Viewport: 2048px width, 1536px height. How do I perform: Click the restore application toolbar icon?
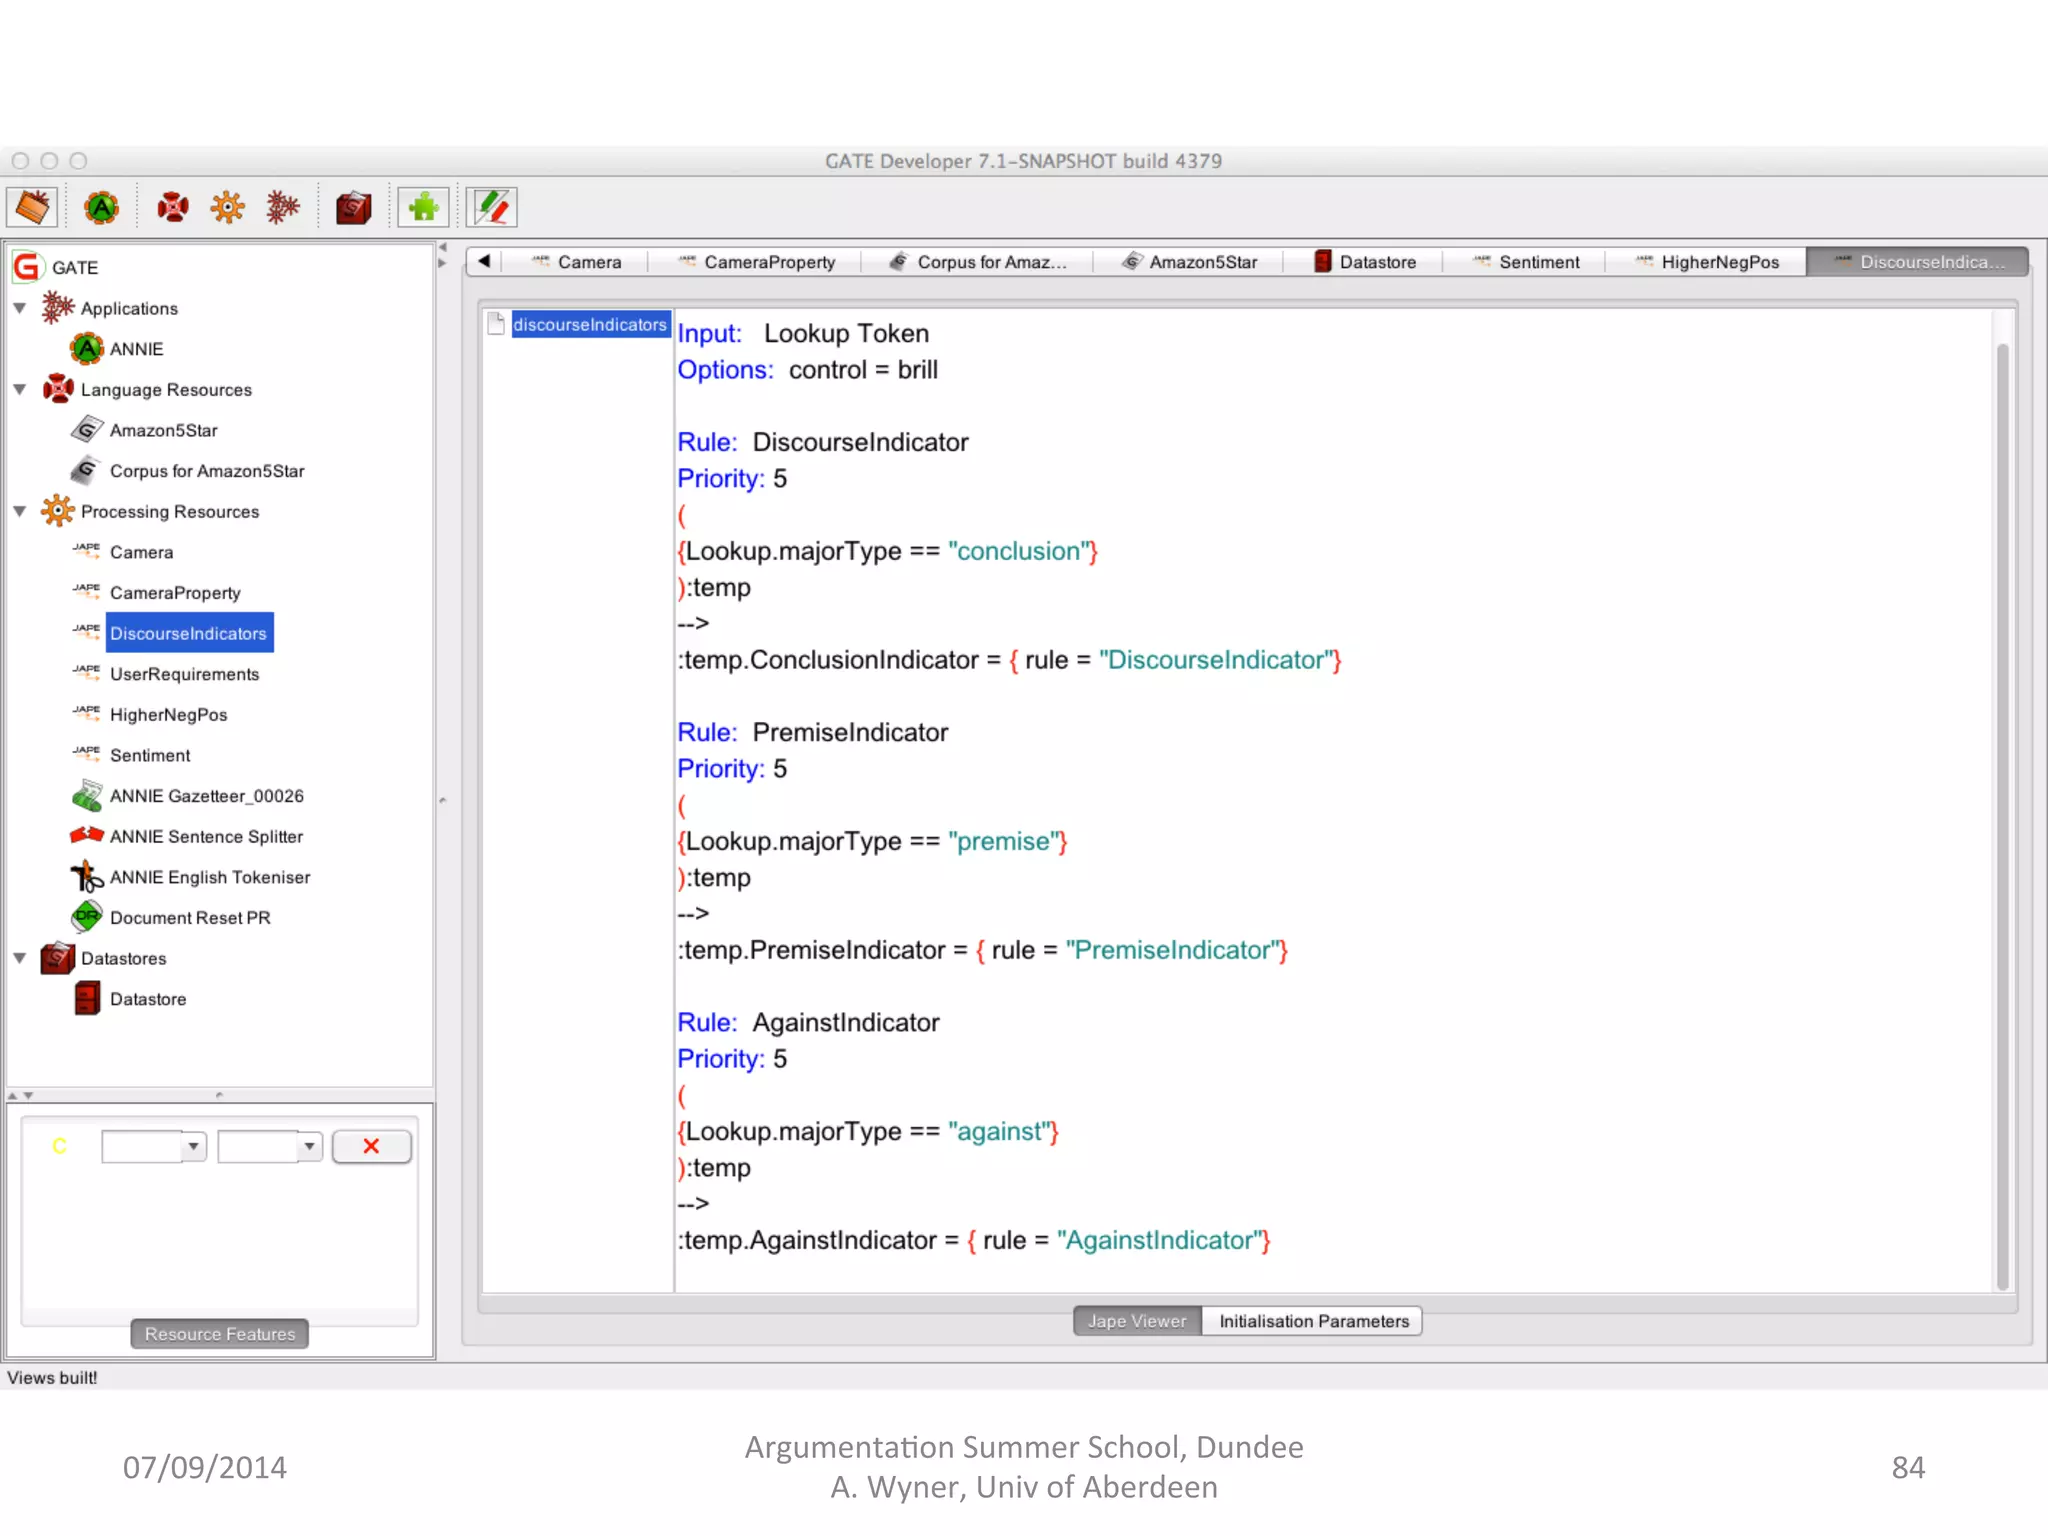tap(32, 208)
